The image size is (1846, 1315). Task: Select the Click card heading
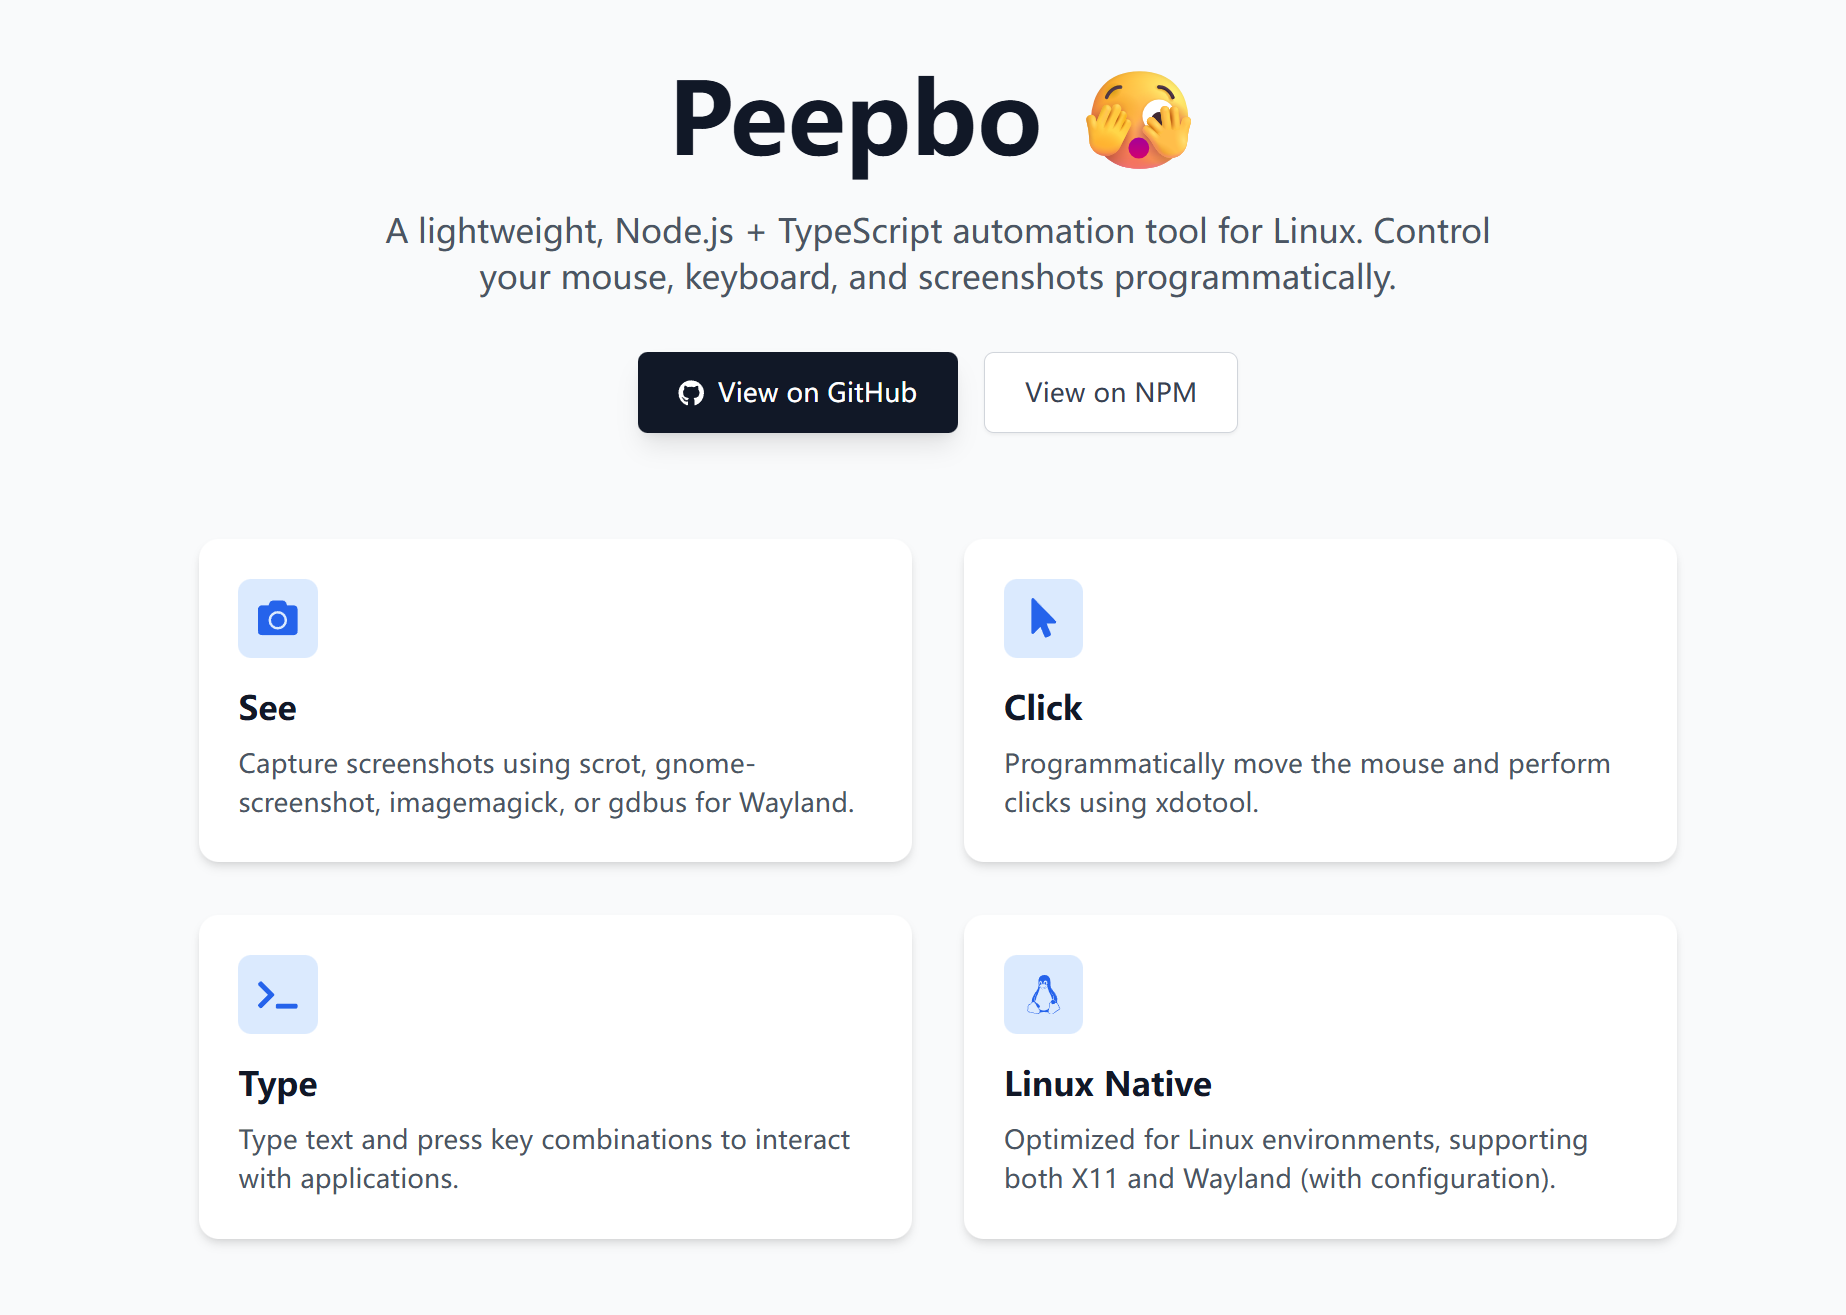(x=1042, y=707)
